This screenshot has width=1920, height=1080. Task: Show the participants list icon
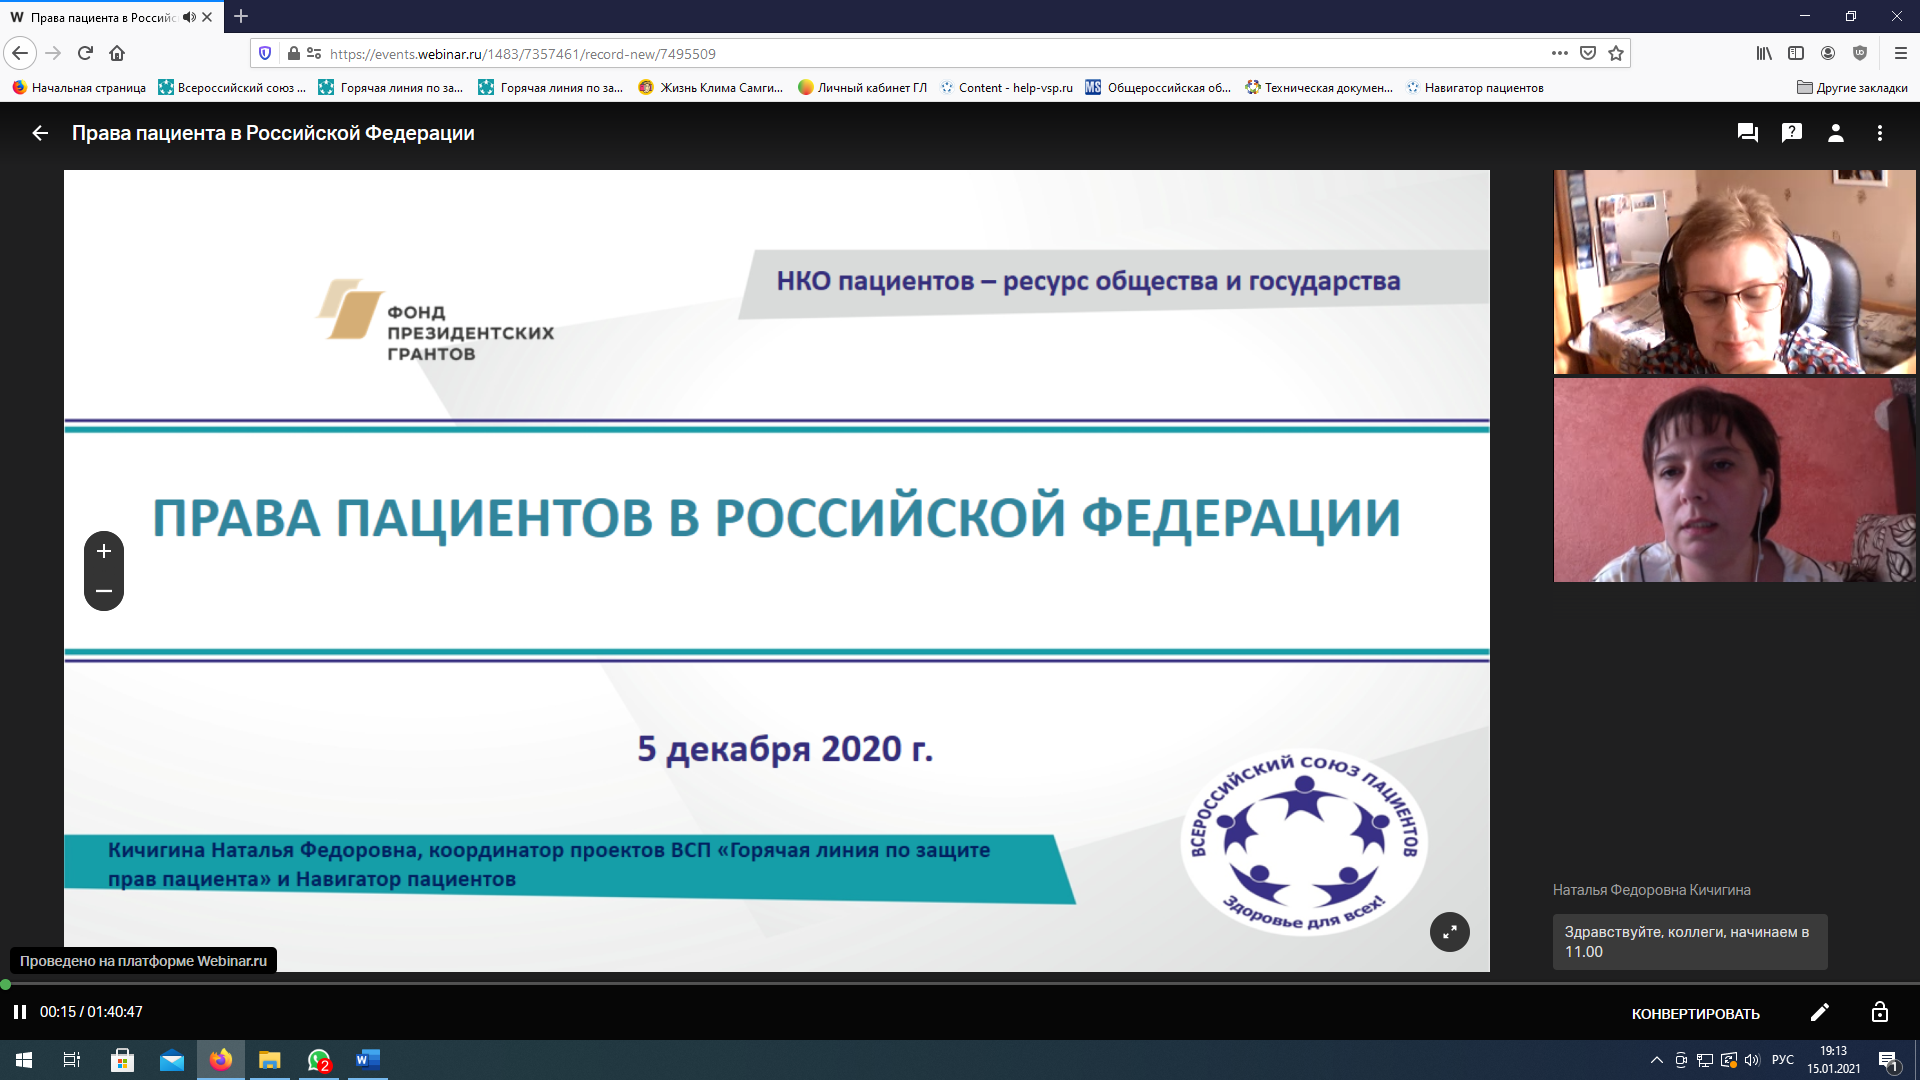(x=1835, y=133)
